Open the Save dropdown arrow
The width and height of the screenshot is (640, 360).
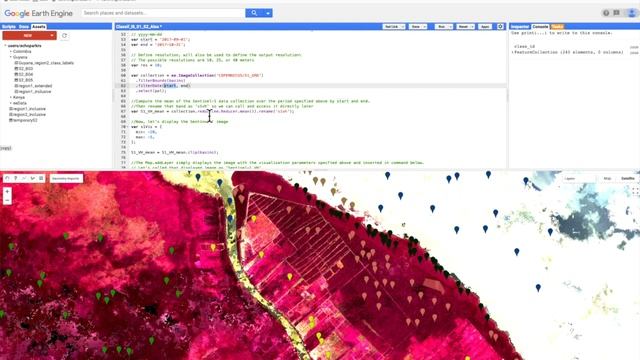click(424, 27)
